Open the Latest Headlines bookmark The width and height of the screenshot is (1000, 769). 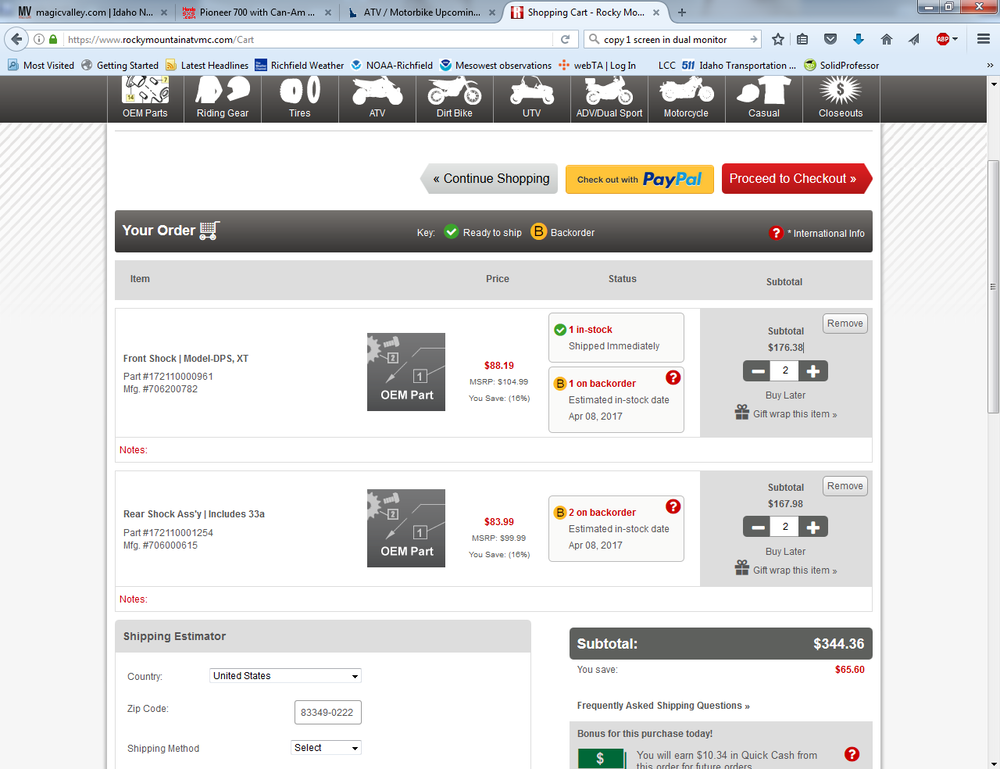pos(207,66)
